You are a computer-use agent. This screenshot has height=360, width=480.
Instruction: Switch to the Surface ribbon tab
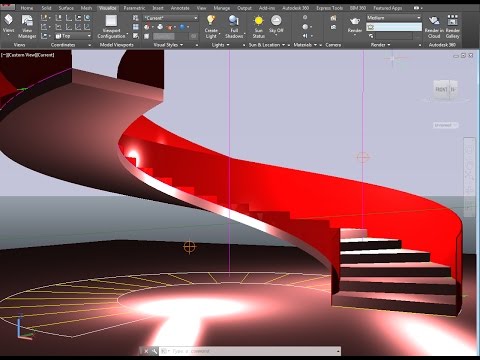(x=66, y=8)
